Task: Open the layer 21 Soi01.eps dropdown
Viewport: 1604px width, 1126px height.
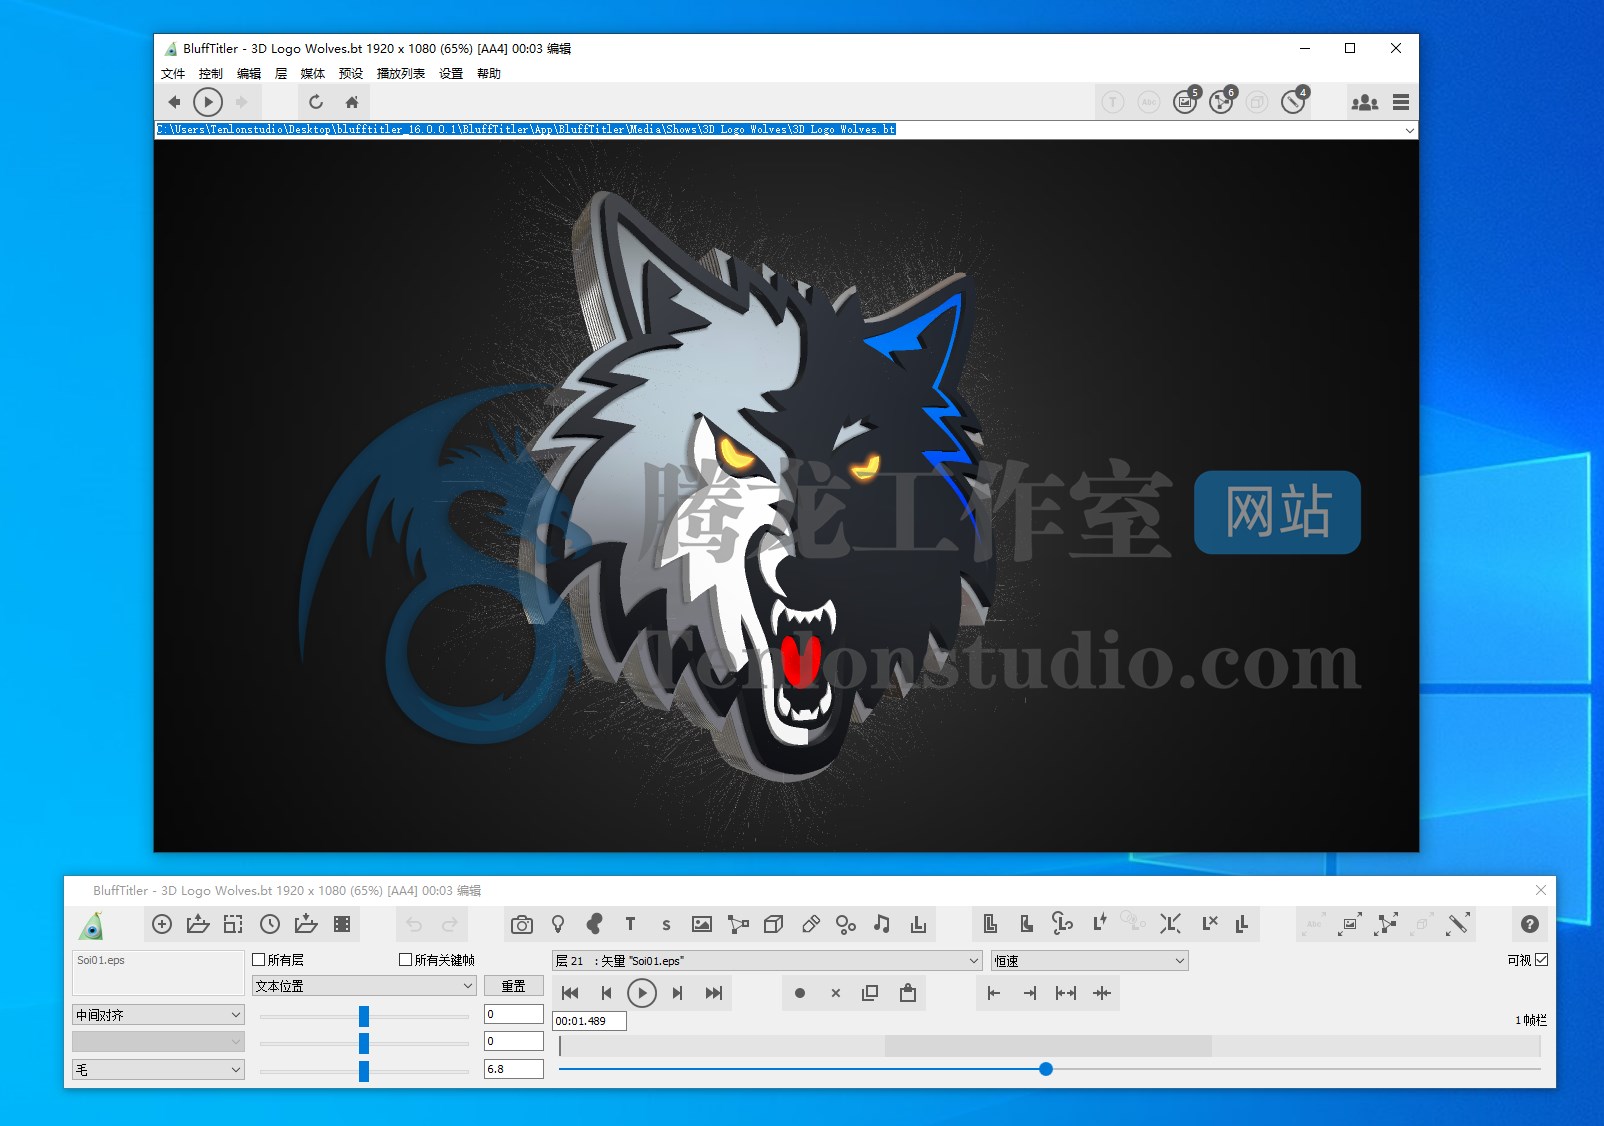Action: (767, 961)
